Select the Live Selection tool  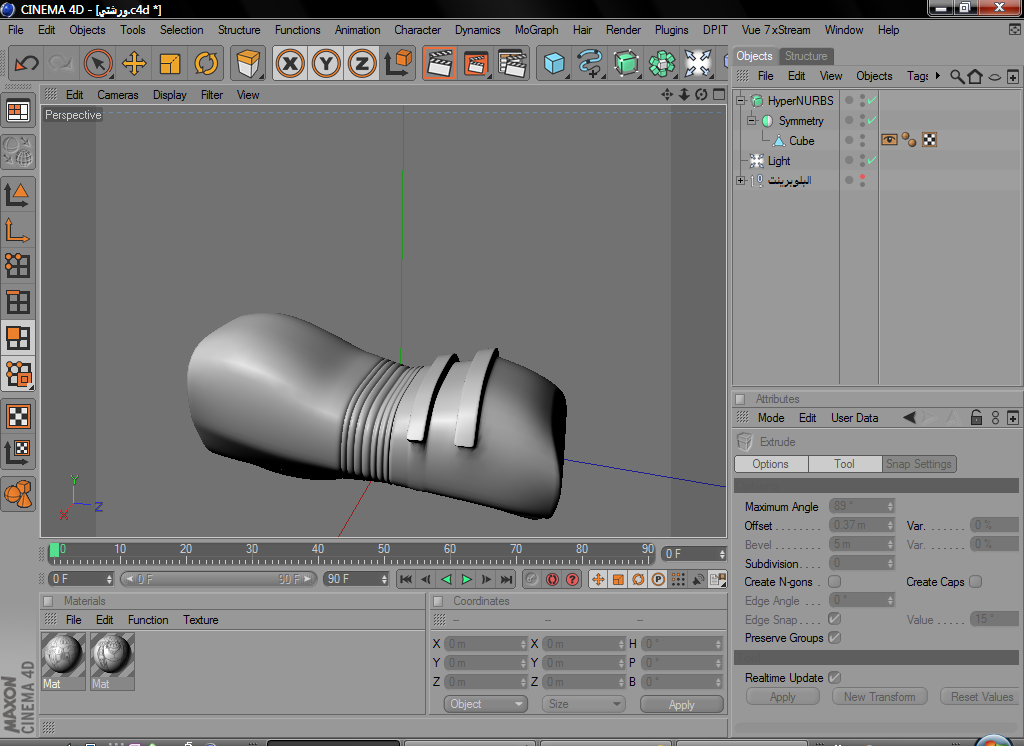coord(98,64)
